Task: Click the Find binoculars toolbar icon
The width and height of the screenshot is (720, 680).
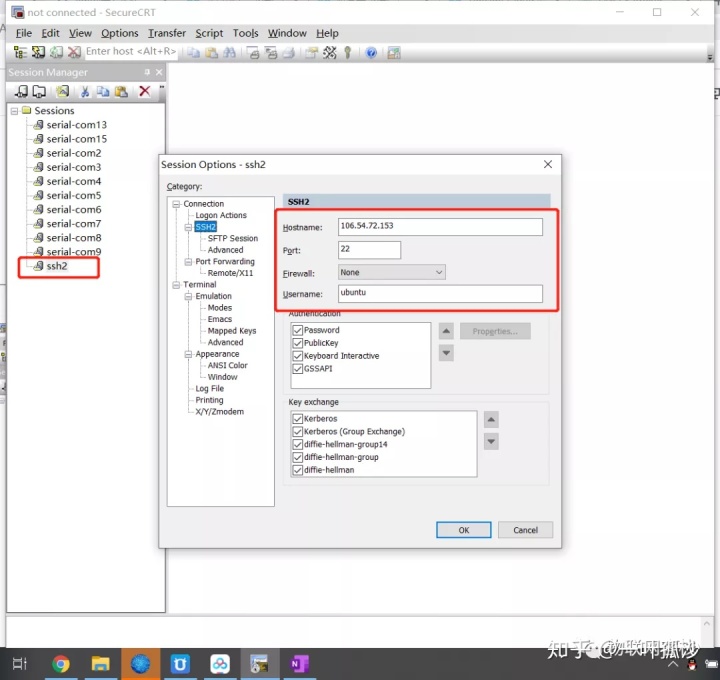Action: click(229, 53)
